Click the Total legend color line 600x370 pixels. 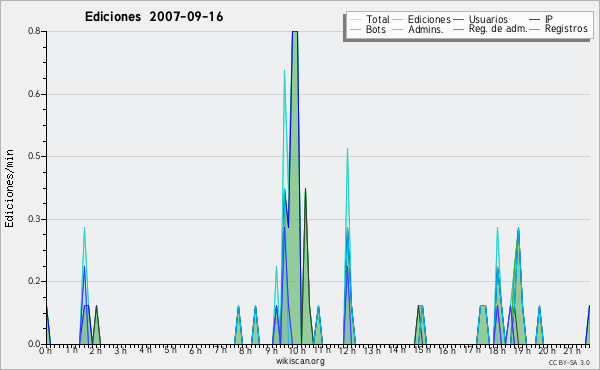[355, 20]
